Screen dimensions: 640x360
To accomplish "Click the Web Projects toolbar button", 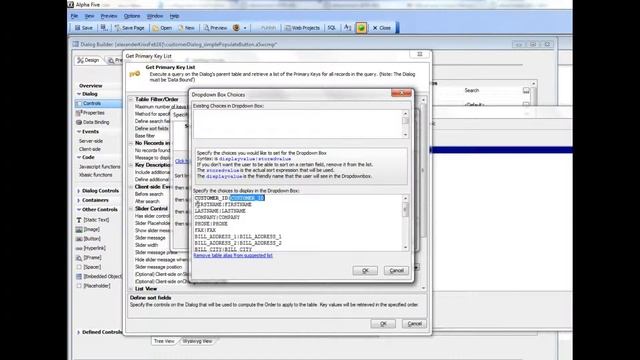I will [x=302, y=28].
